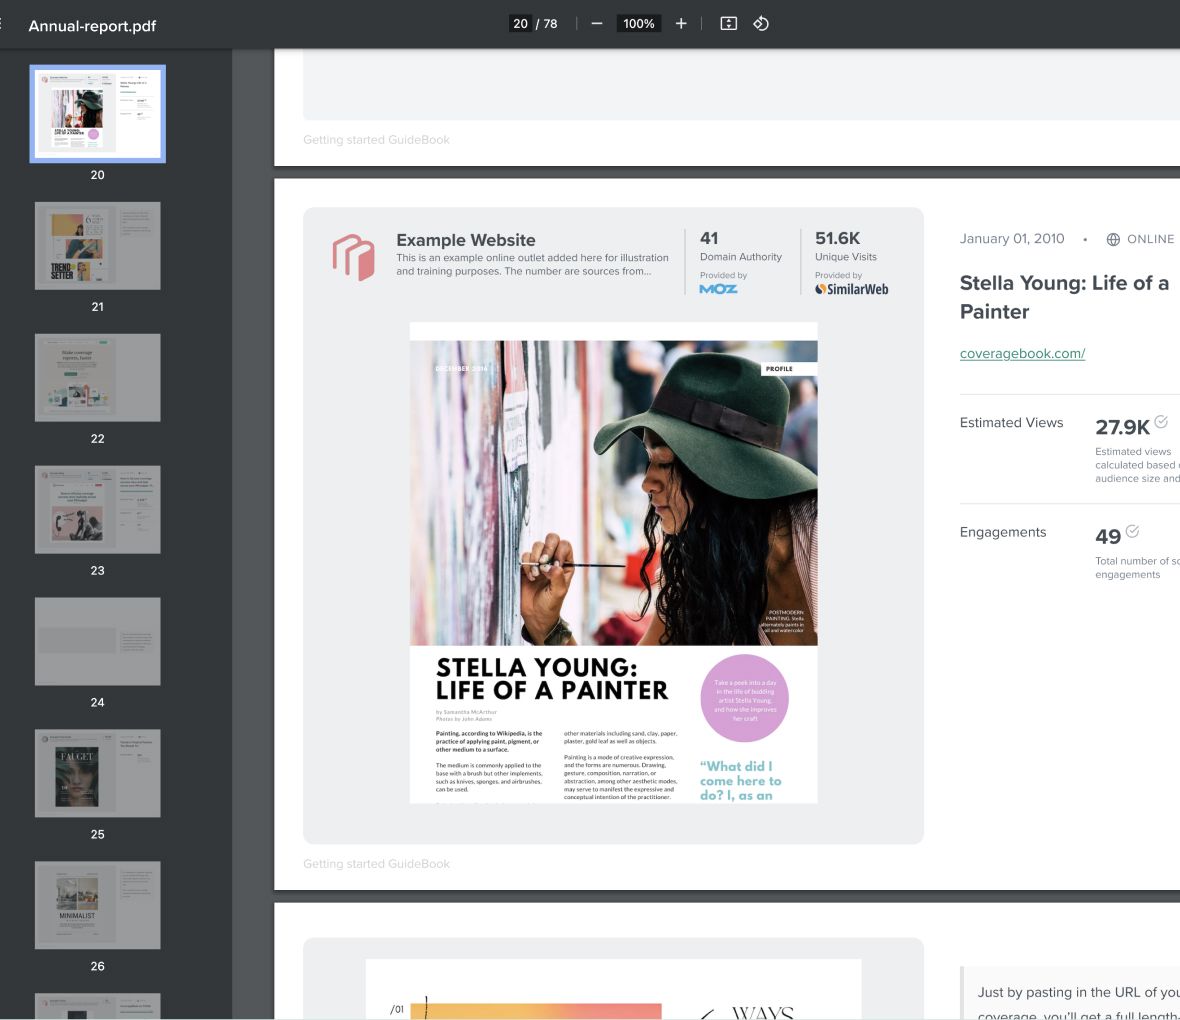Viewport: 1180px width, 1020px height.
Task: Open page 21 thumbnail
Action: [x=98, y=245]
